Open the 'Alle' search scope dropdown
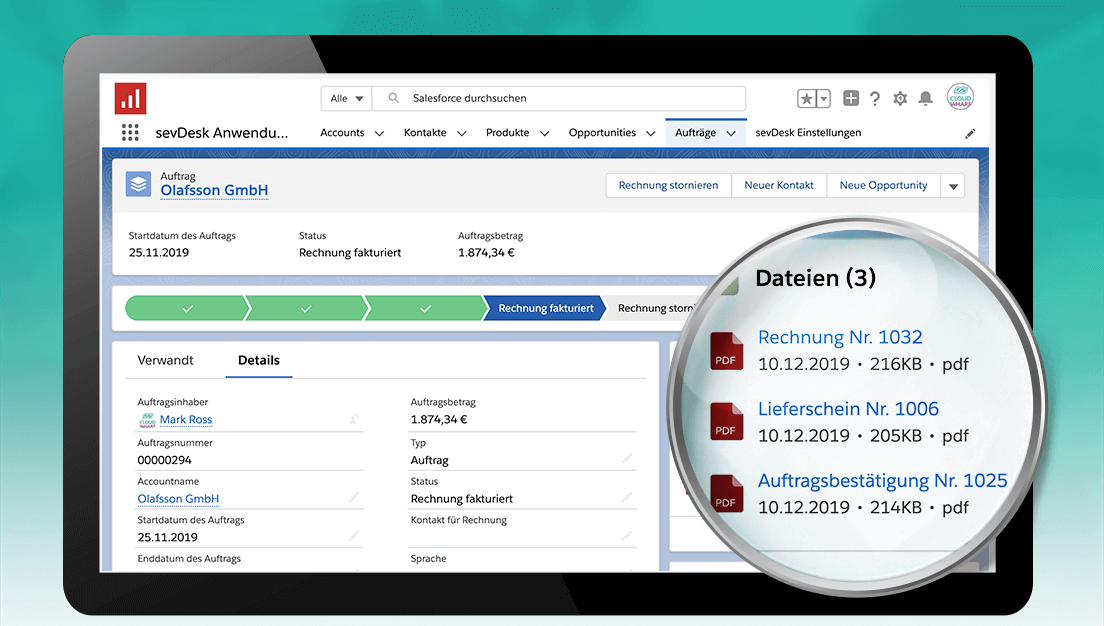The height and width of the screenshot is (626, 1104). [345, 98]
